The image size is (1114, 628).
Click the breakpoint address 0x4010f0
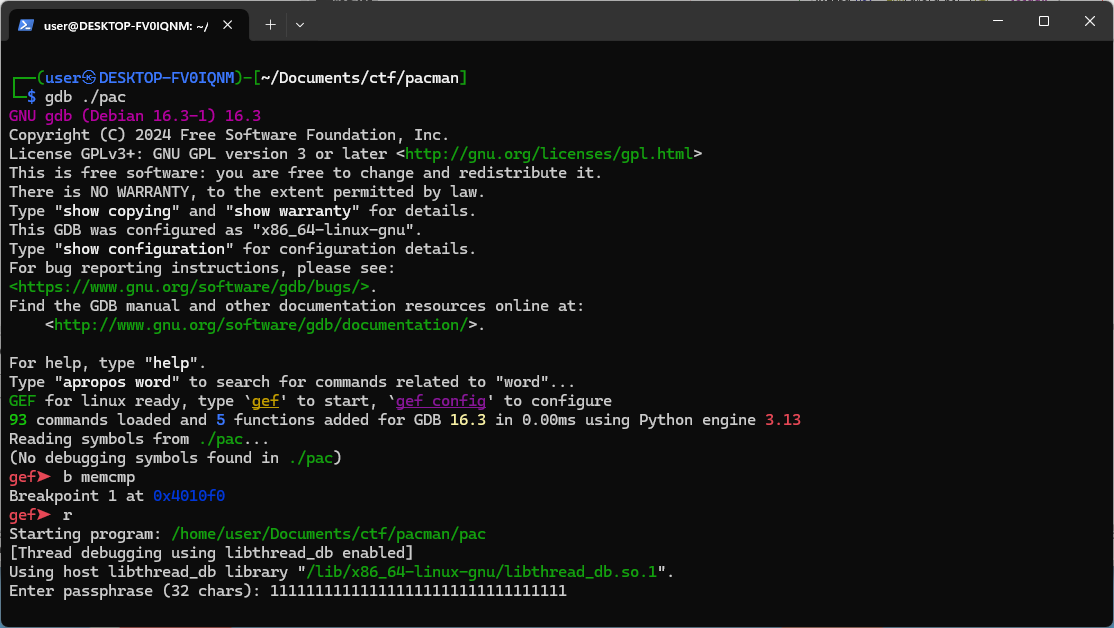[195, 496]
